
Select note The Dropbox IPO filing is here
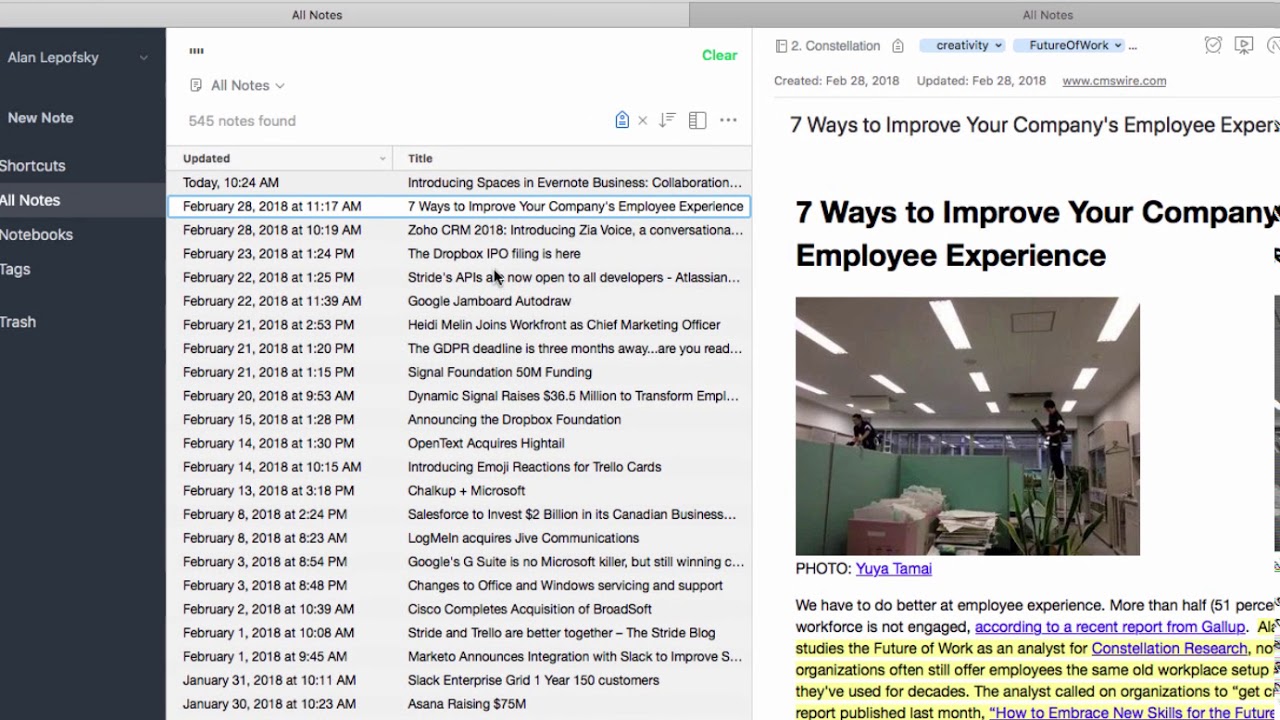459,254
